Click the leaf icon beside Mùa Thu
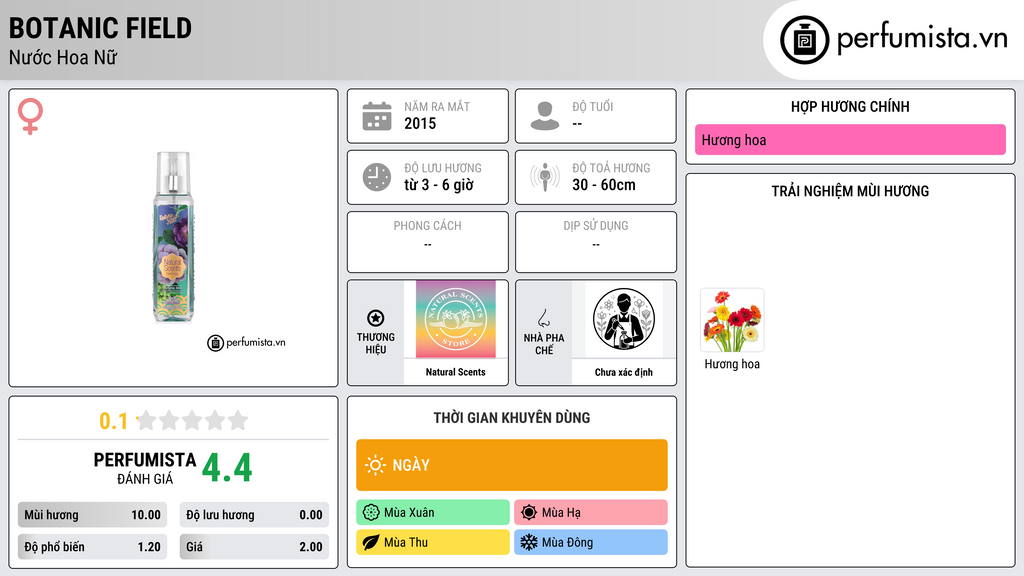 [371, 542]
